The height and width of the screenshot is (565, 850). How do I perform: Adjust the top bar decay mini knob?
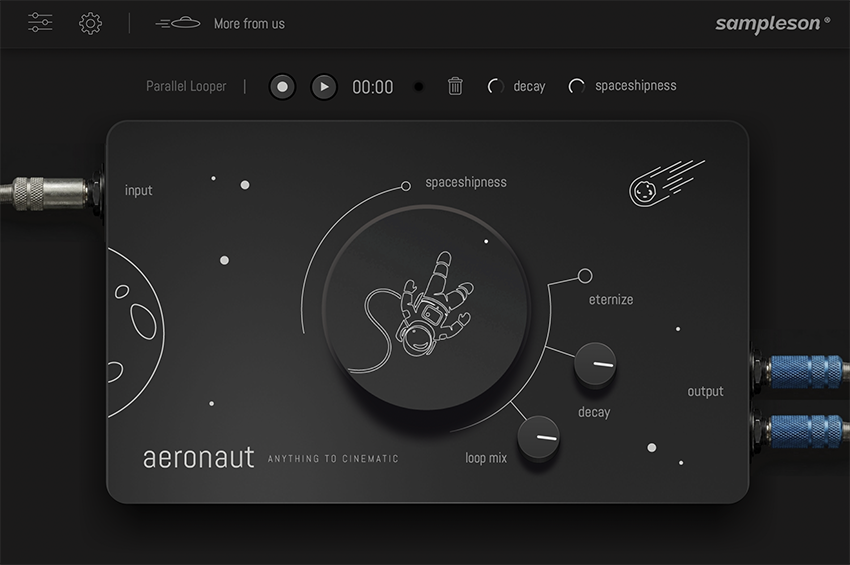495,86
